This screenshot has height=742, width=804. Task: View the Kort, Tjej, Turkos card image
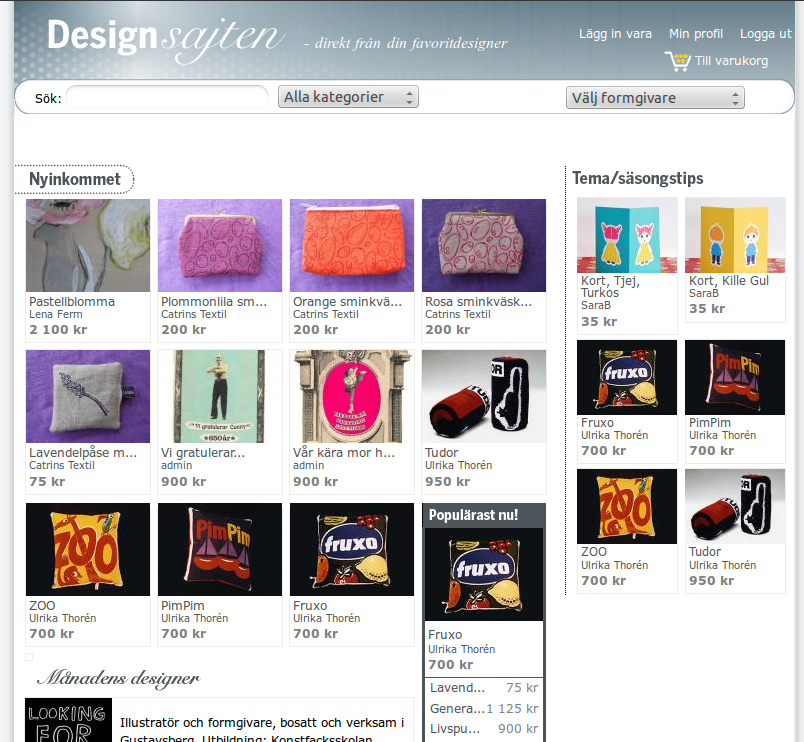[x=627, y=235]
